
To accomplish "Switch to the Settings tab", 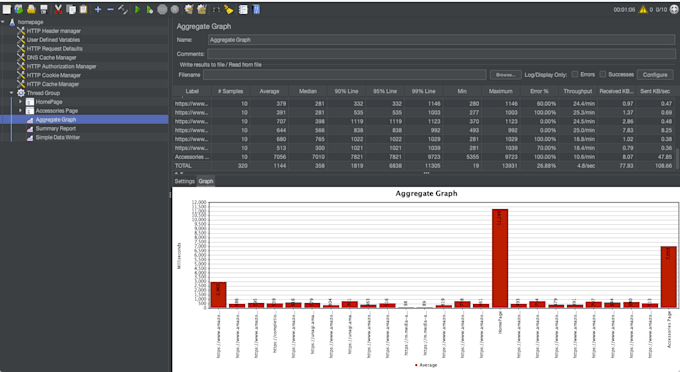I will (184, 181).
